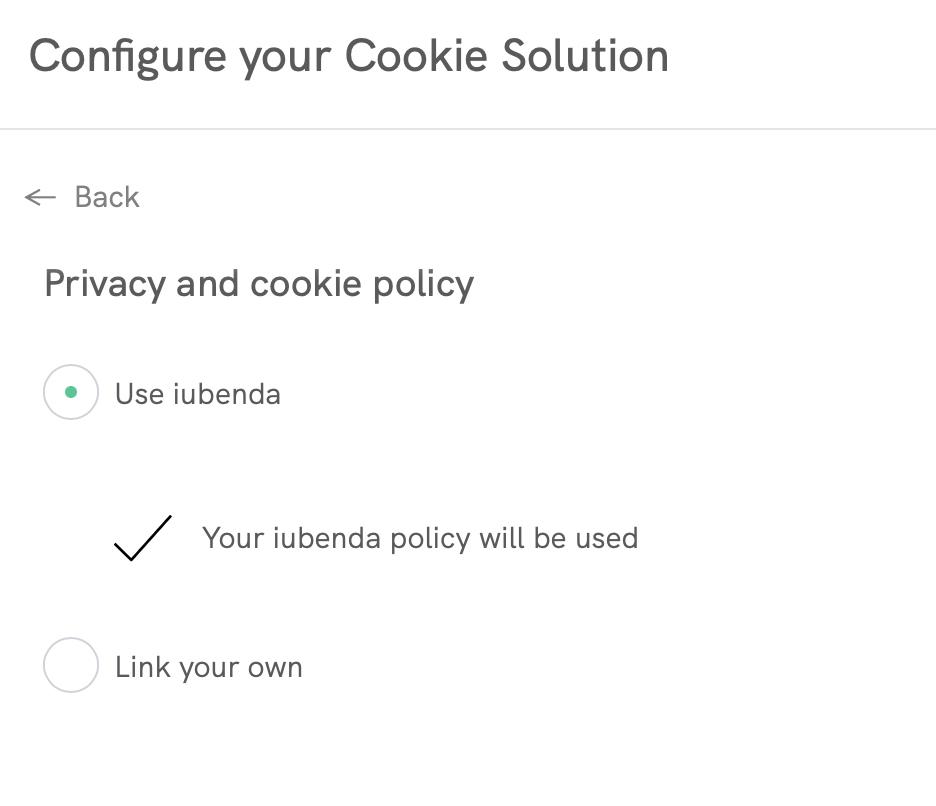The image size is (936, 806).
Task: Click the black checkmark icon
Action: coord(143,538)
